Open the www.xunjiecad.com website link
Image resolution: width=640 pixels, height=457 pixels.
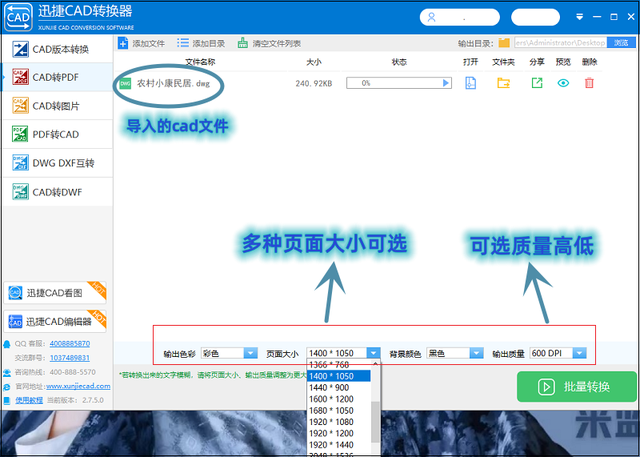click(x=78, y=386)
